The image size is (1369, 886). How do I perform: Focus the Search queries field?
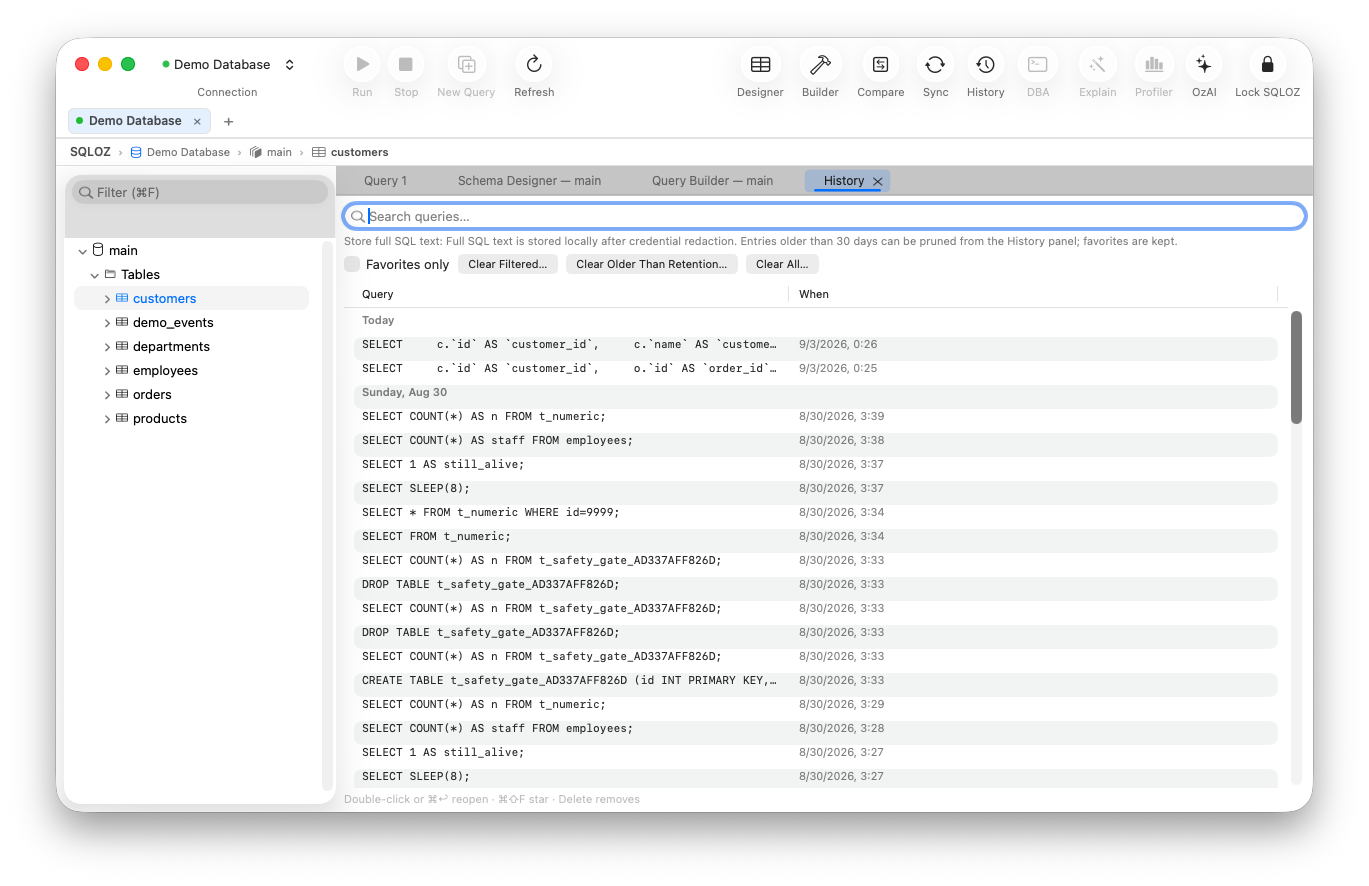pyautogui.click(x=825, y=216)
